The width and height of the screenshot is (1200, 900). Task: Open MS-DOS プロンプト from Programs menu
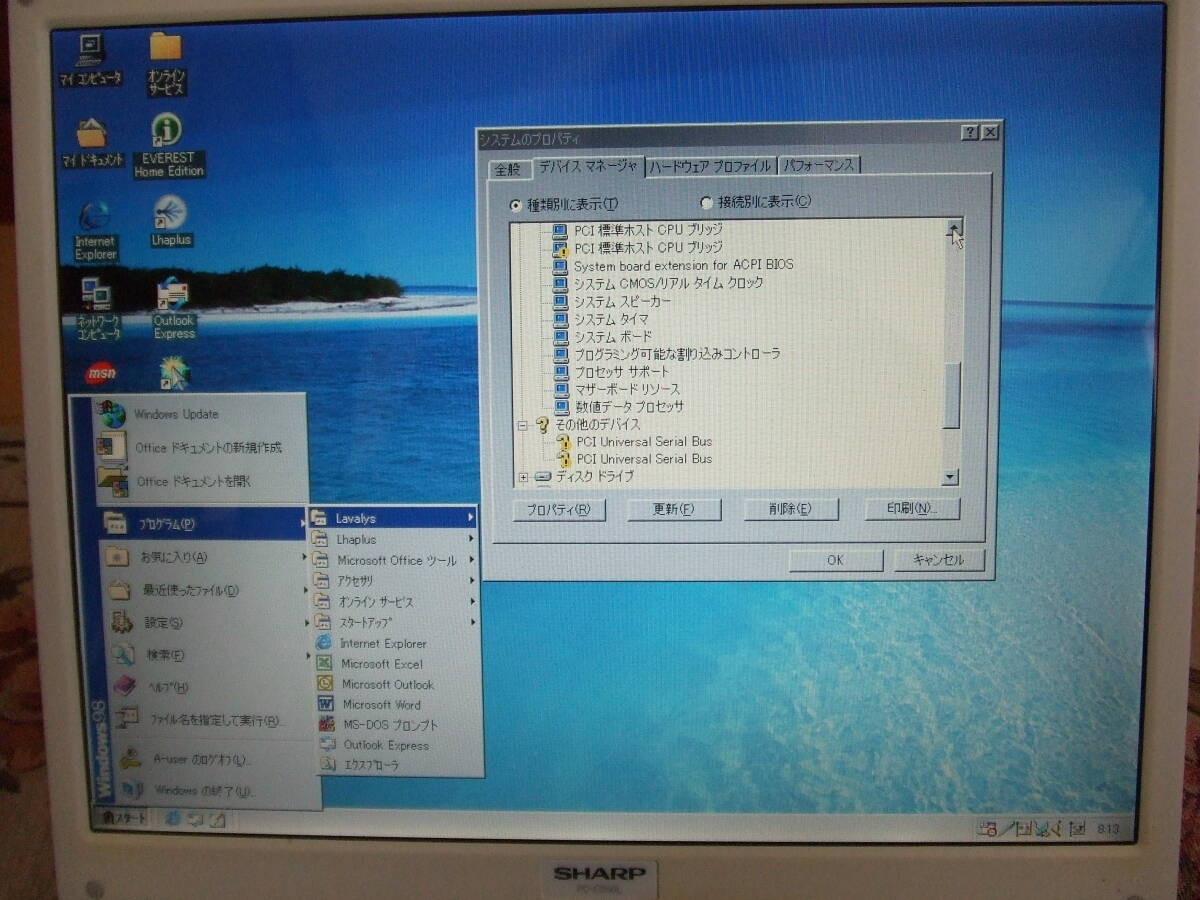click(x=389, y=725)
